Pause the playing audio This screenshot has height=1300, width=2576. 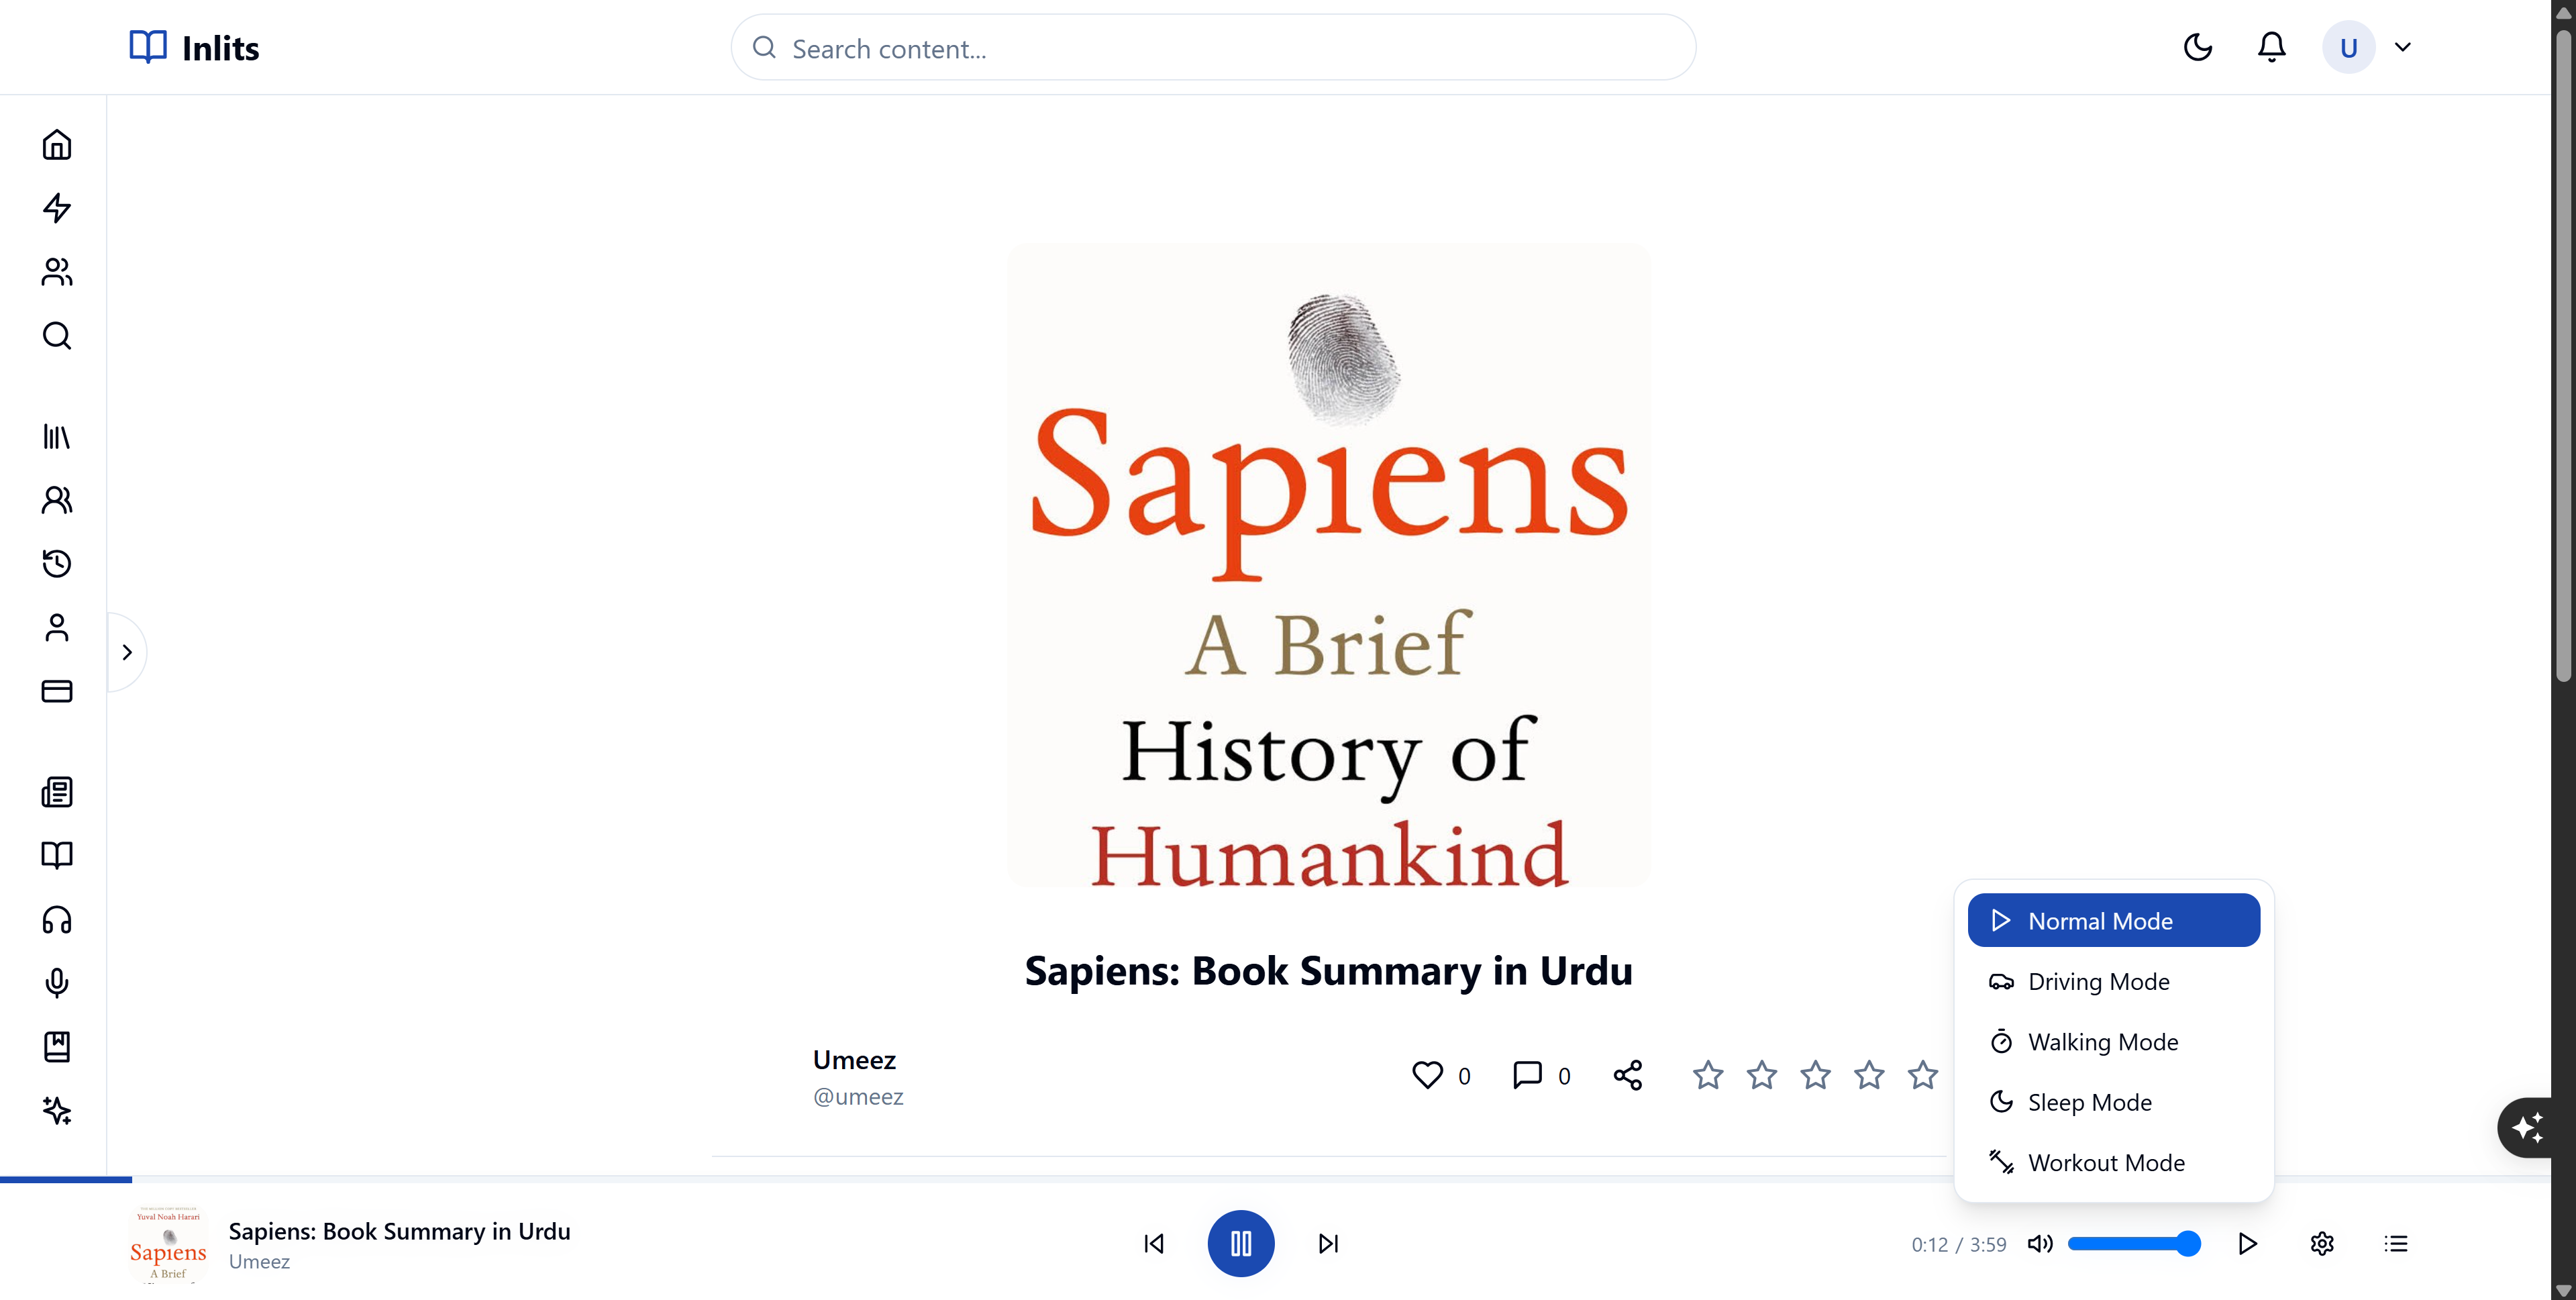pos(1240,1244)
